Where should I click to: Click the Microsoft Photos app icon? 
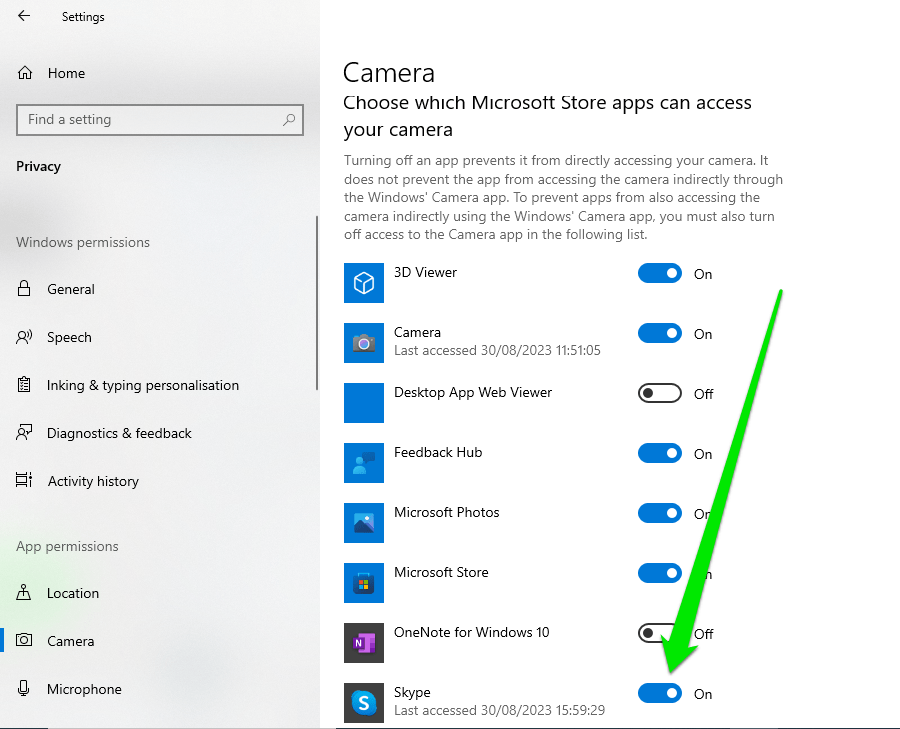(364, 523)
